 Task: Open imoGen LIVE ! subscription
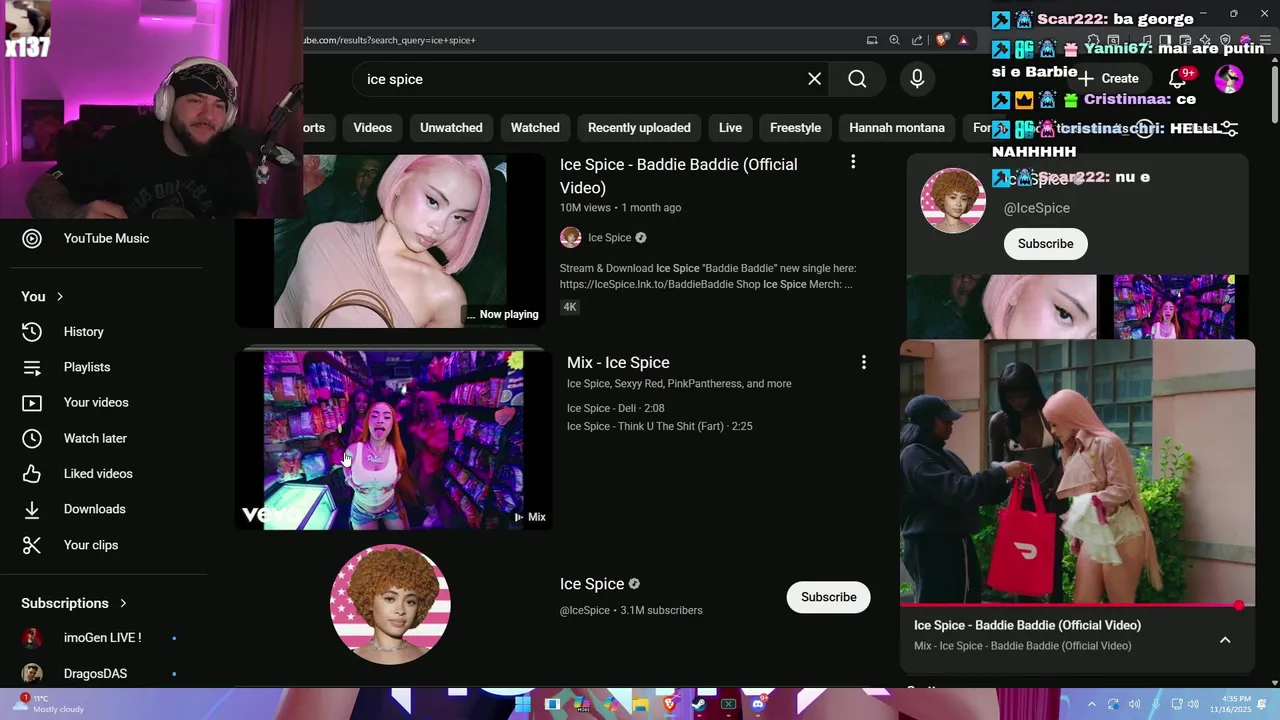pos(102,638)
